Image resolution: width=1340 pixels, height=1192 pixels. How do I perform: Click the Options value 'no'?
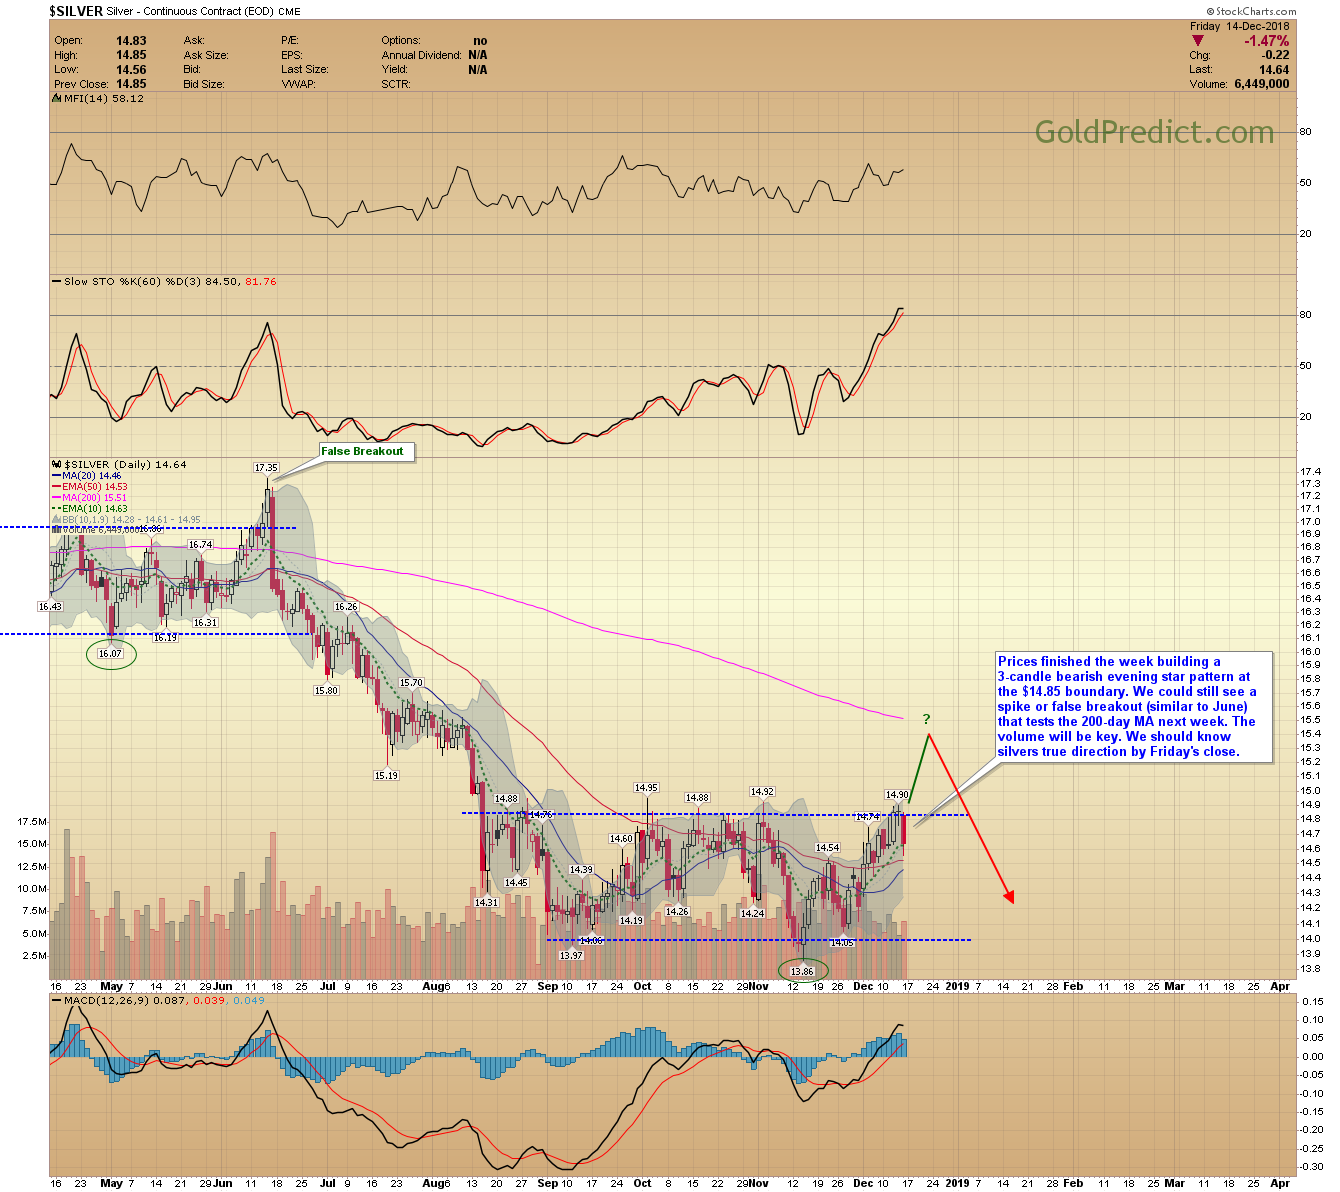480,41
